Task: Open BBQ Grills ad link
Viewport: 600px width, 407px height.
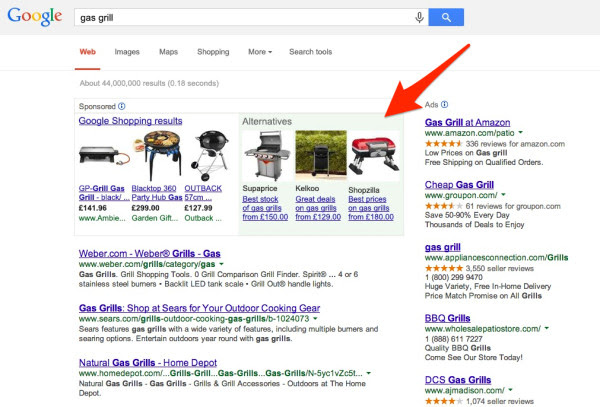Action: coord(447,318)
